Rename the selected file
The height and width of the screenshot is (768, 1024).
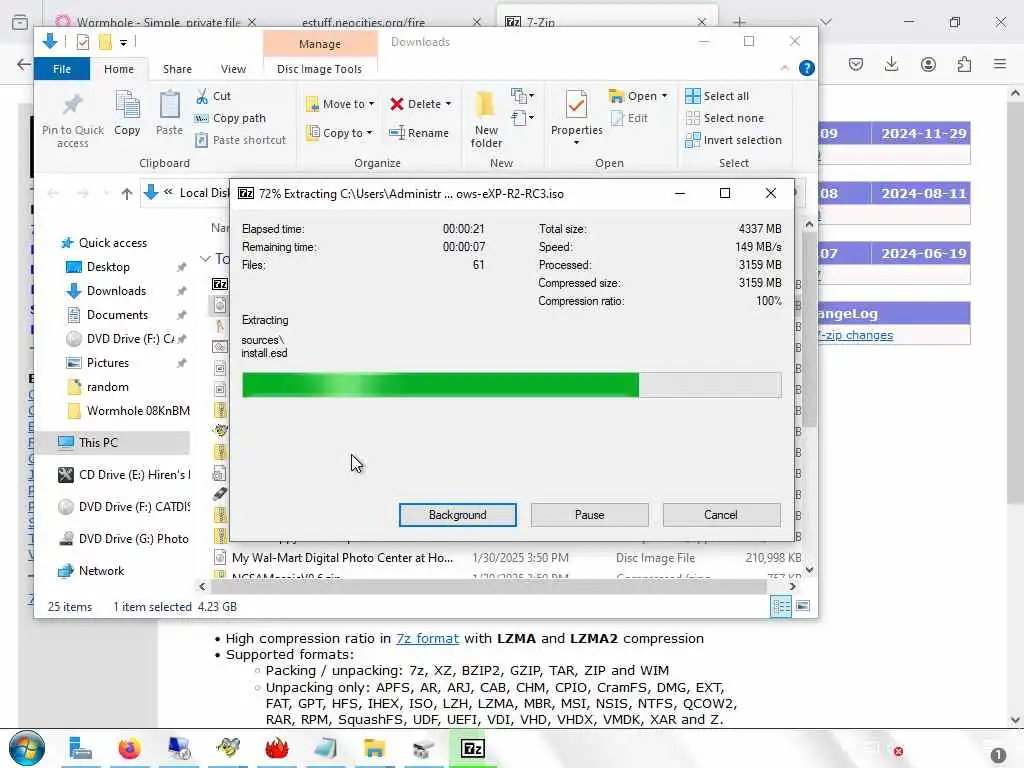coord(419,133)
